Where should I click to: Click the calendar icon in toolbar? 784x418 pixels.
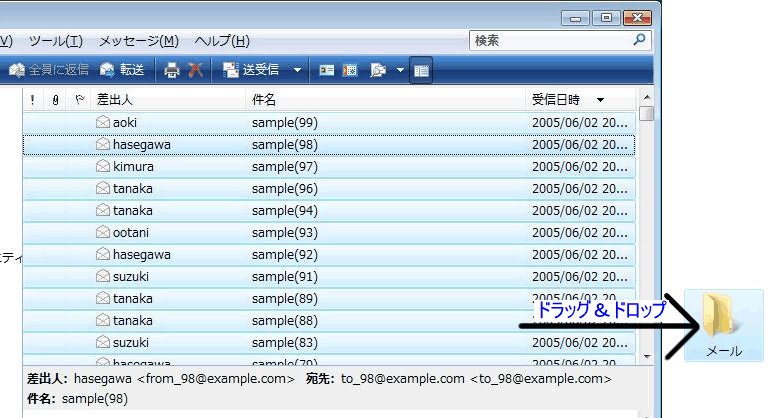[x=350, y=70]
